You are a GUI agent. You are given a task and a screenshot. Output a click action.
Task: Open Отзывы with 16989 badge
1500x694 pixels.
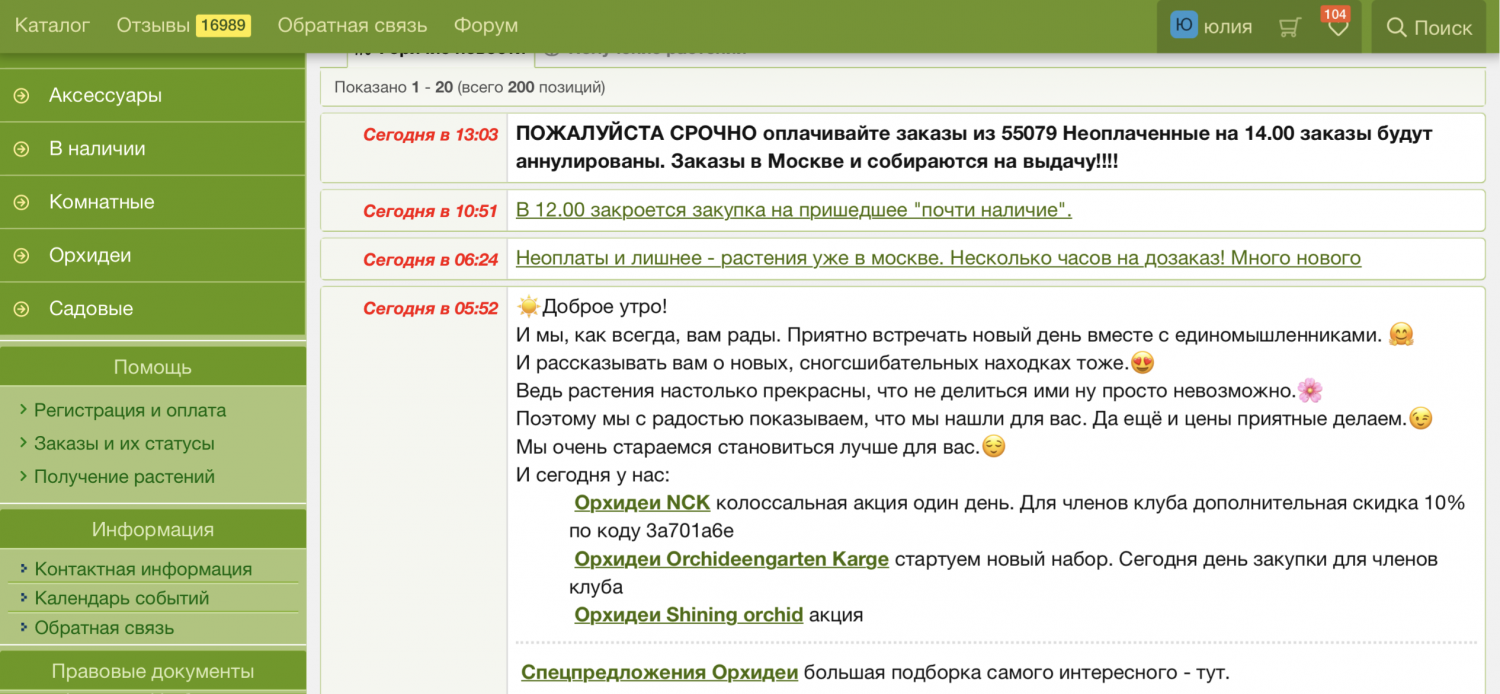coord(183,26)
